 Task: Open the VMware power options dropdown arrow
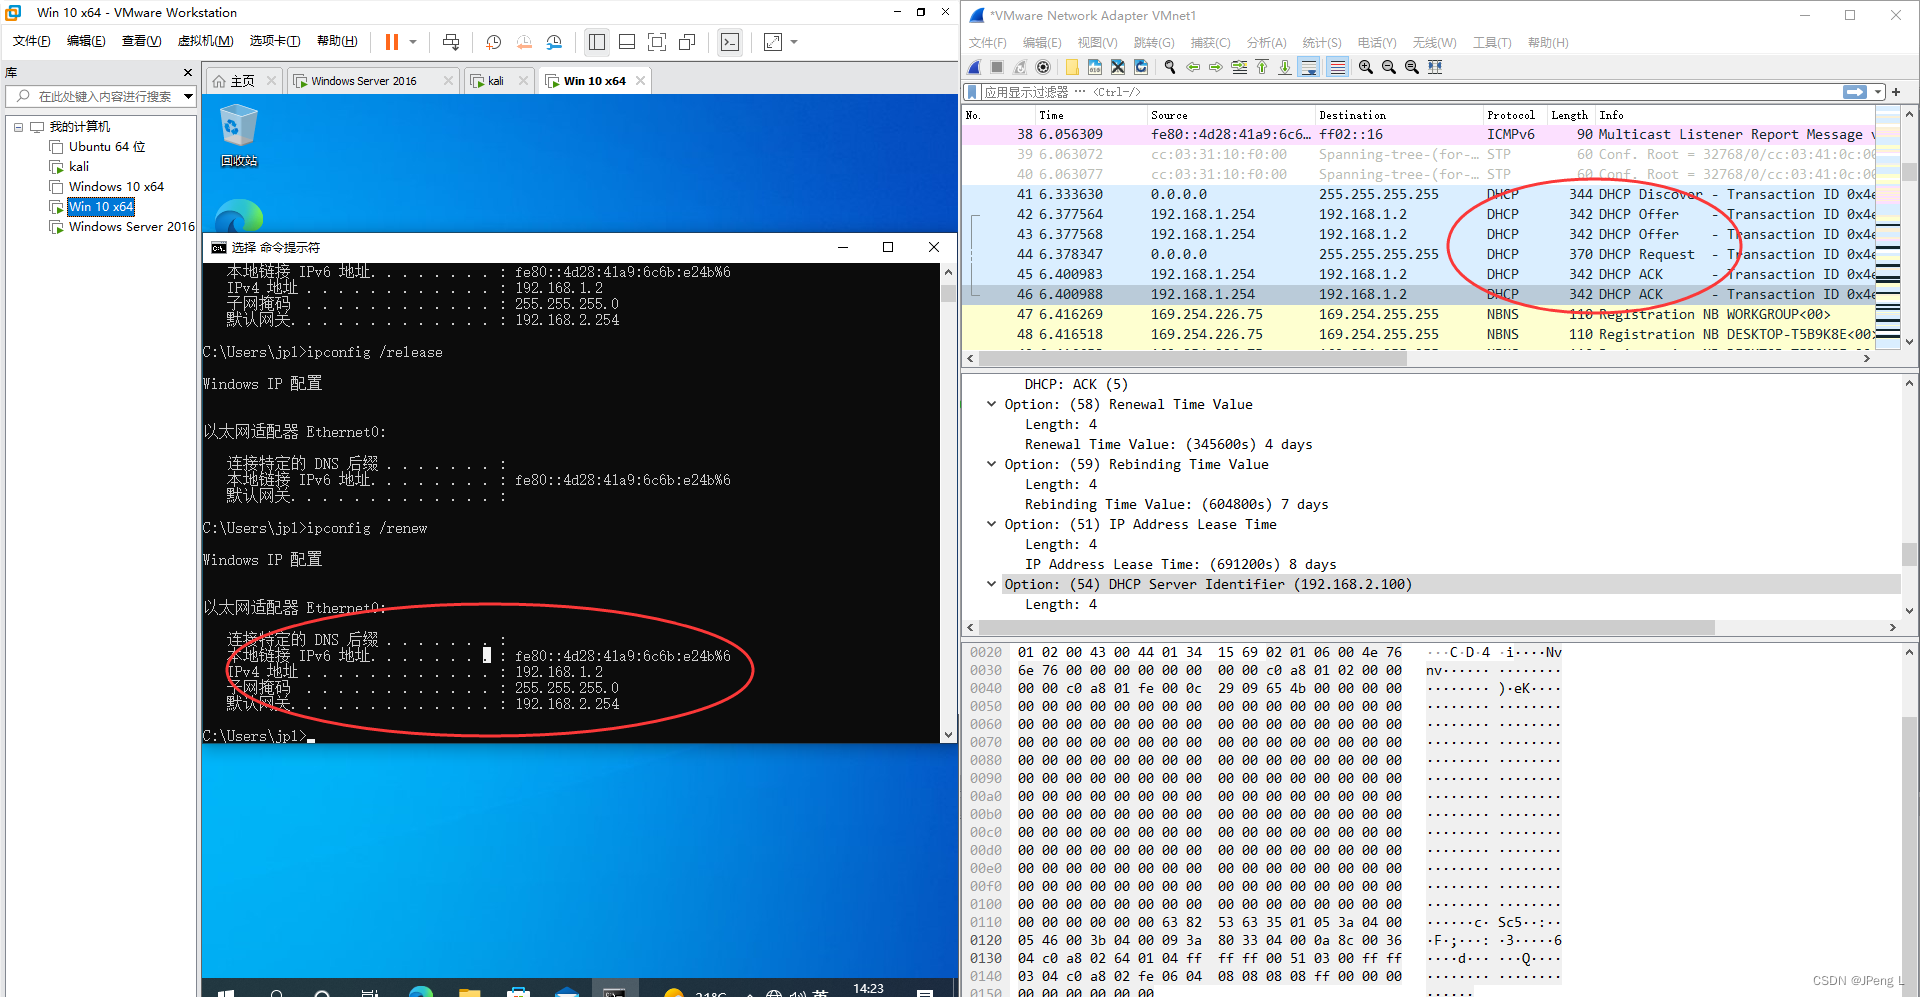pos(412,42)
